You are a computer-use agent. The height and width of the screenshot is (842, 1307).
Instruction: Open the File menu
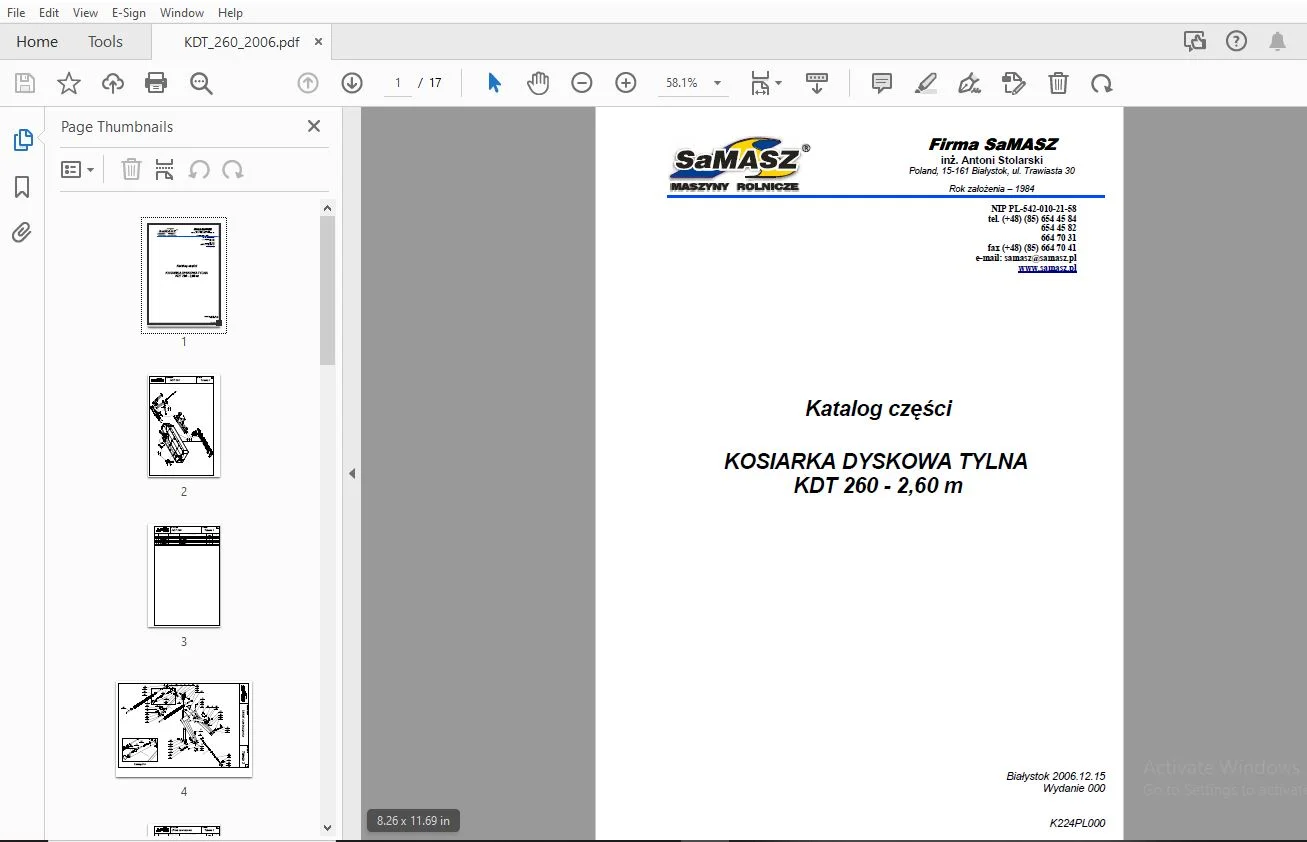pos(16,12)
